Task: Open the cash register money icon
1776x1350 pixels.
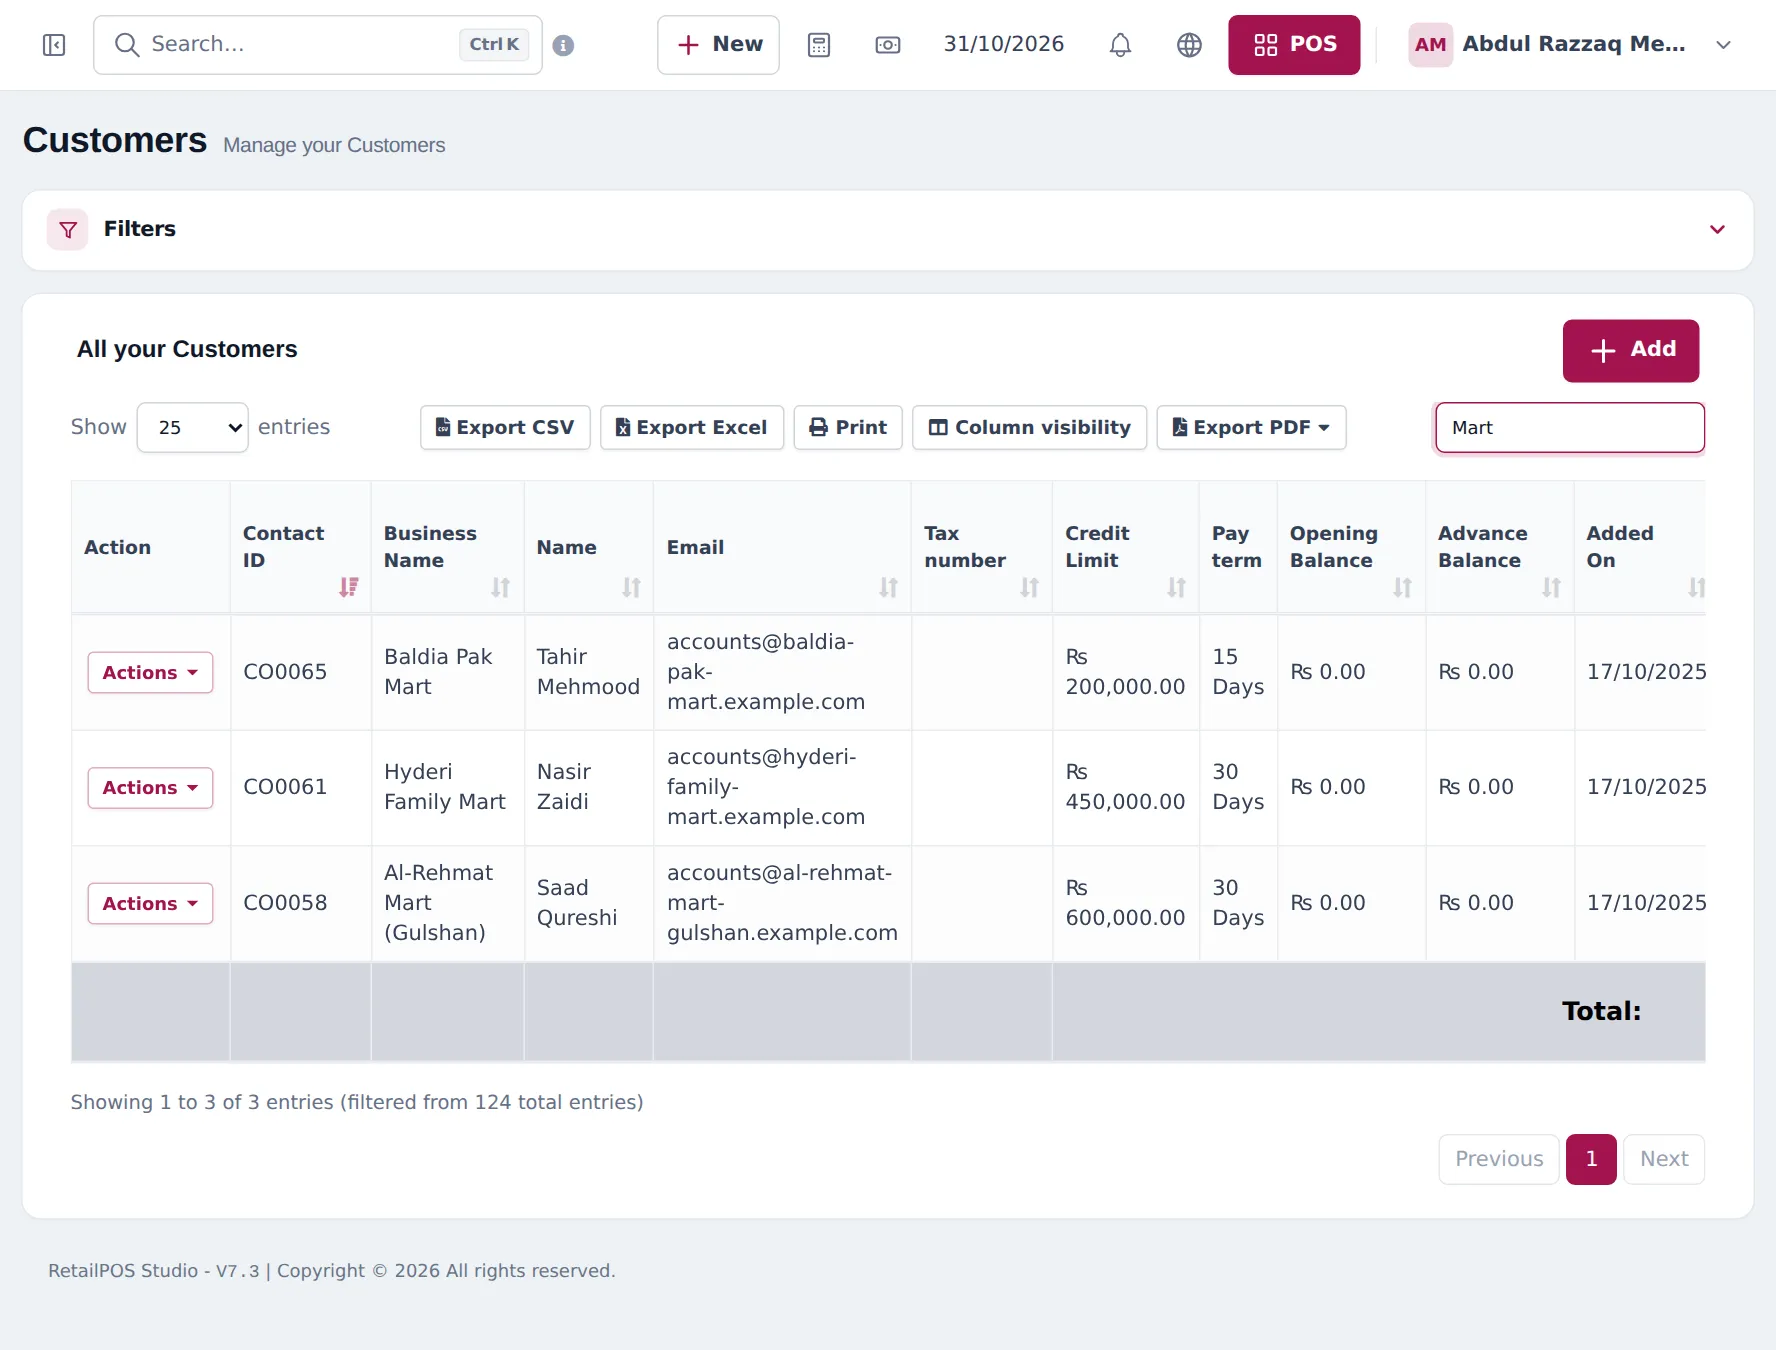Action: [x=888, y=45]
